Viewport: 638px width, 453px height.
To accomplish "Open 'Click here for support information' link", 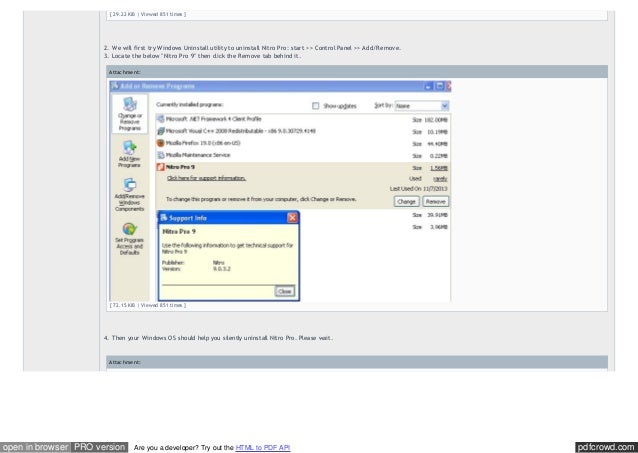I will (206, 178).
